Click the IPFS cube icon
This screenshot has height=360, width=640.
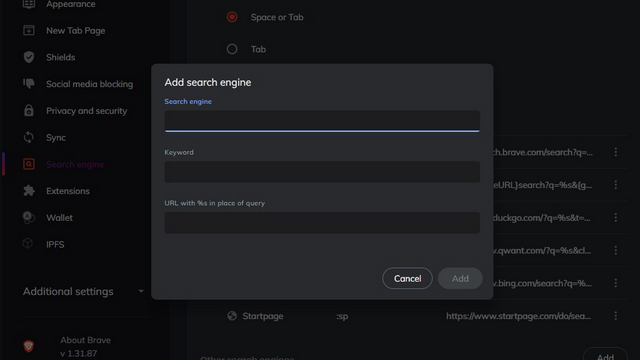pos(28,244)
